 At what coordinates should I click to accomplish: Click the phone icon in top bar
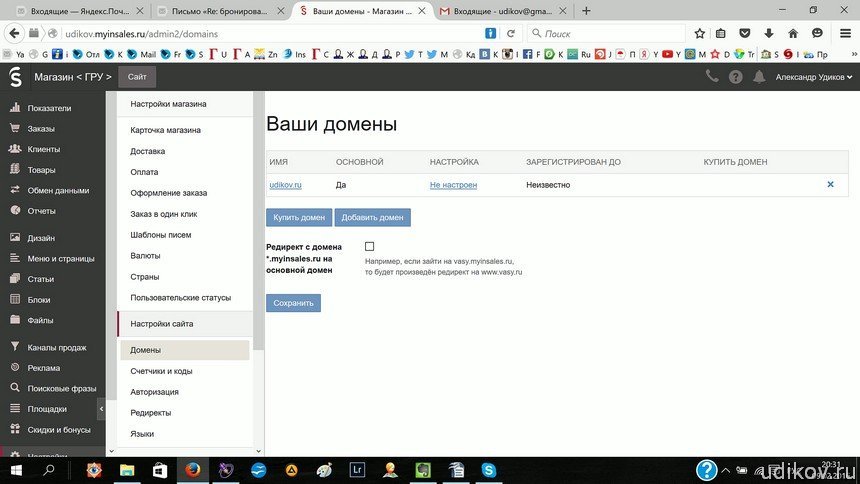(x=712, y=76)
